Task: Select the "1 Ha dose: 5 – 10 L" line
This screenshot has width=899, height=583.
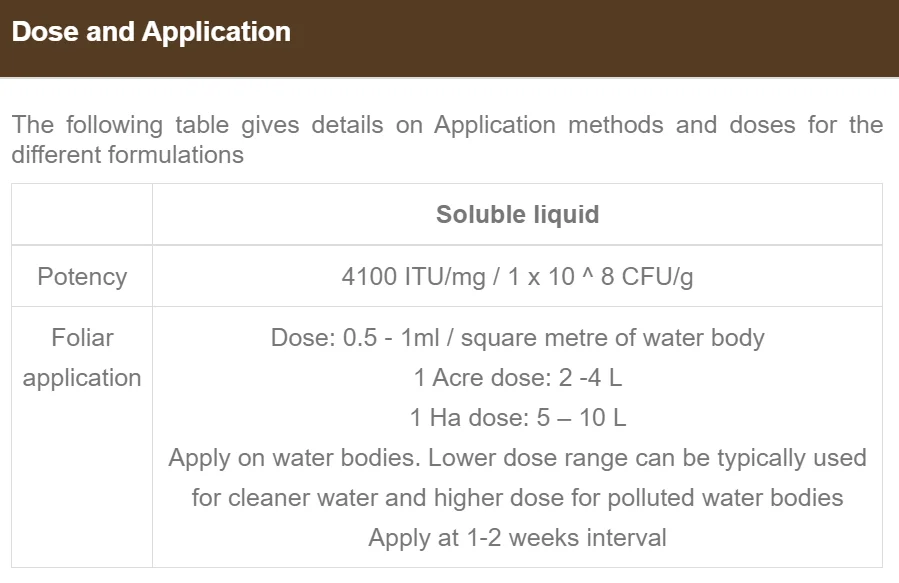Action: tap(517, 418)
